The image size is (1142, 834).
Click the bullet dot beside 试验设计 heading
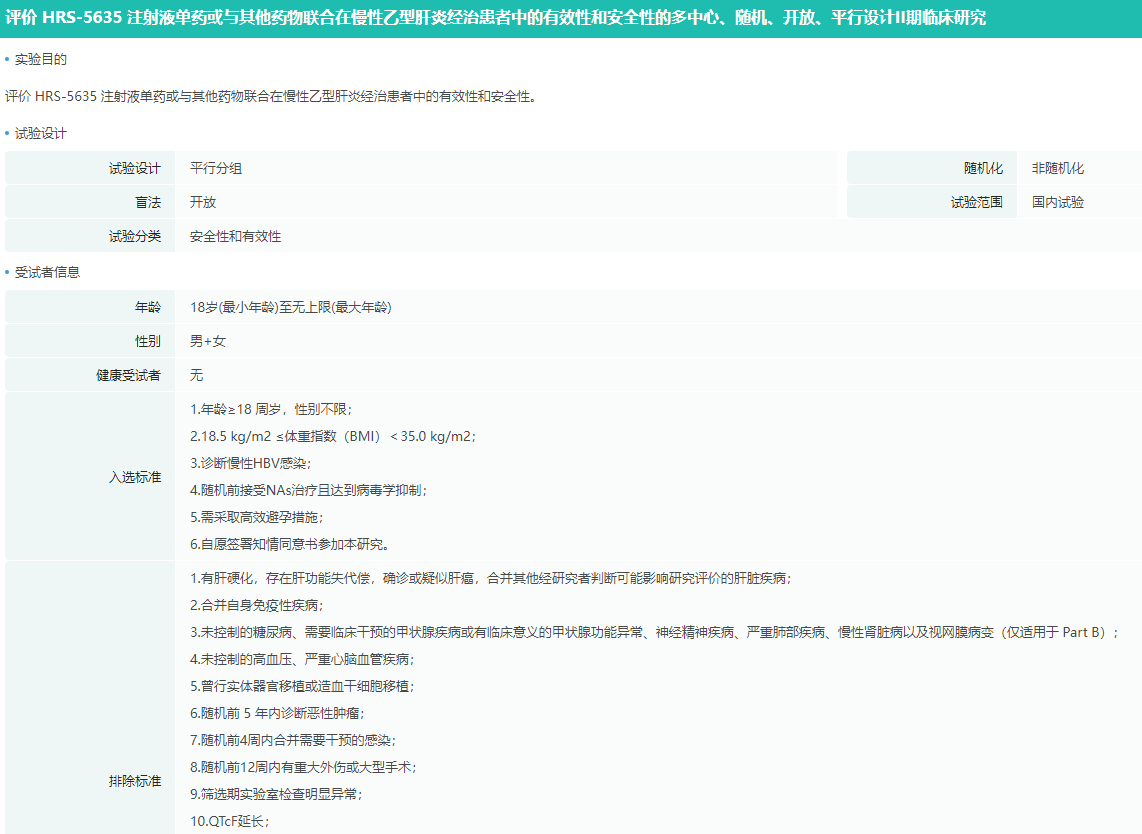tap(7, 134)
